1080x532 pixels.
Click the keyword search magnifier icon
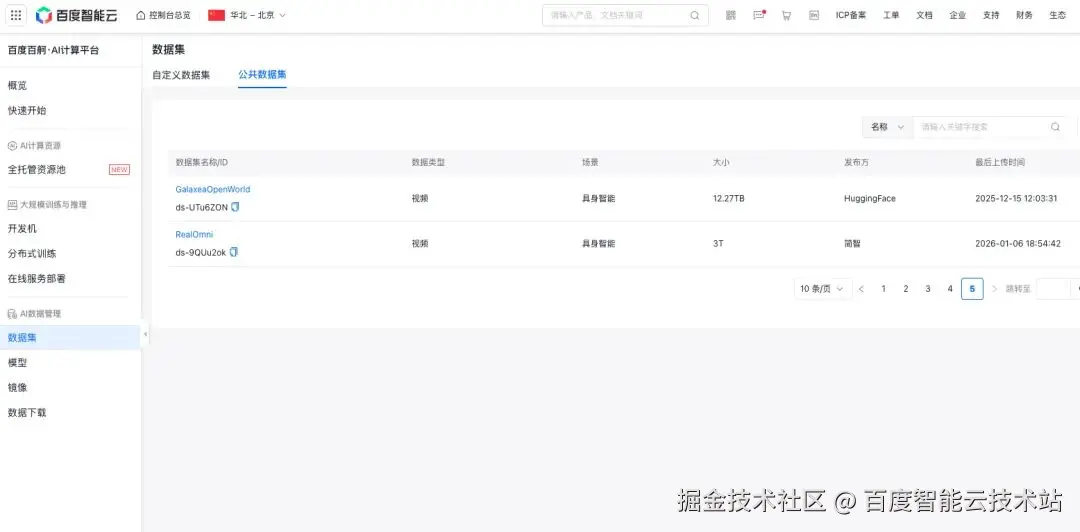[1055, 127]
